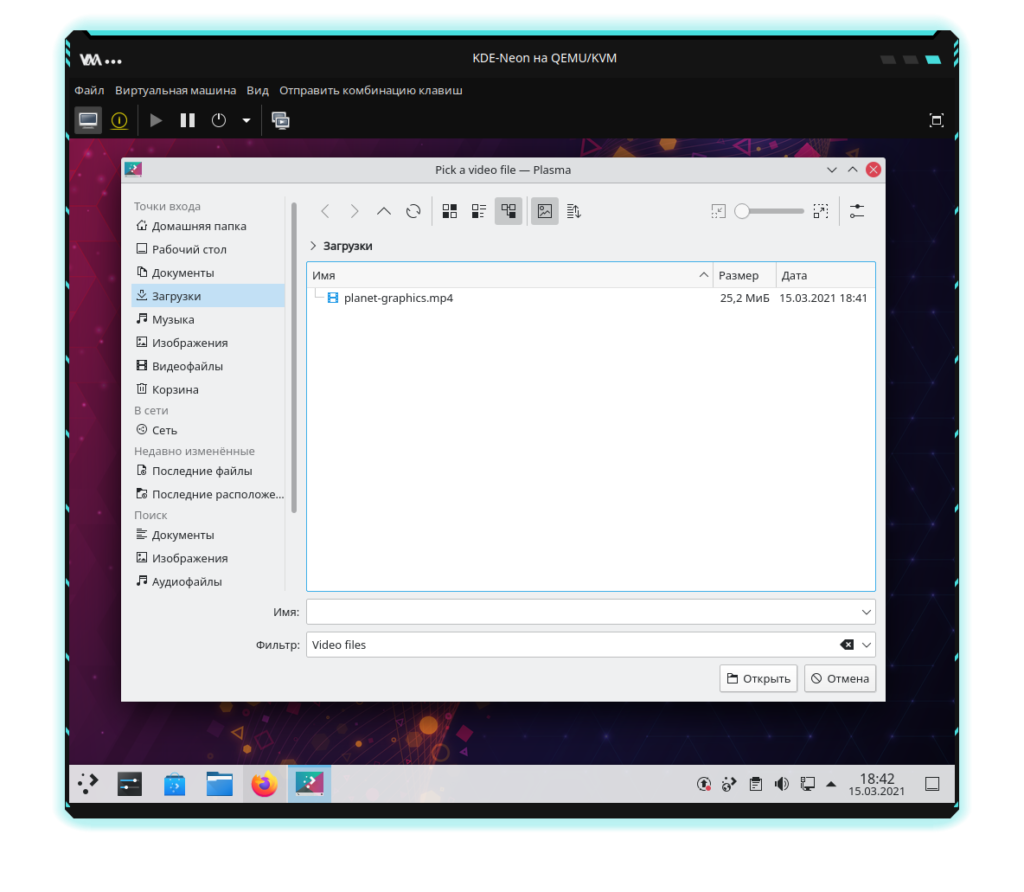
Task: Click the Открыть button
Action: point(758,678)
